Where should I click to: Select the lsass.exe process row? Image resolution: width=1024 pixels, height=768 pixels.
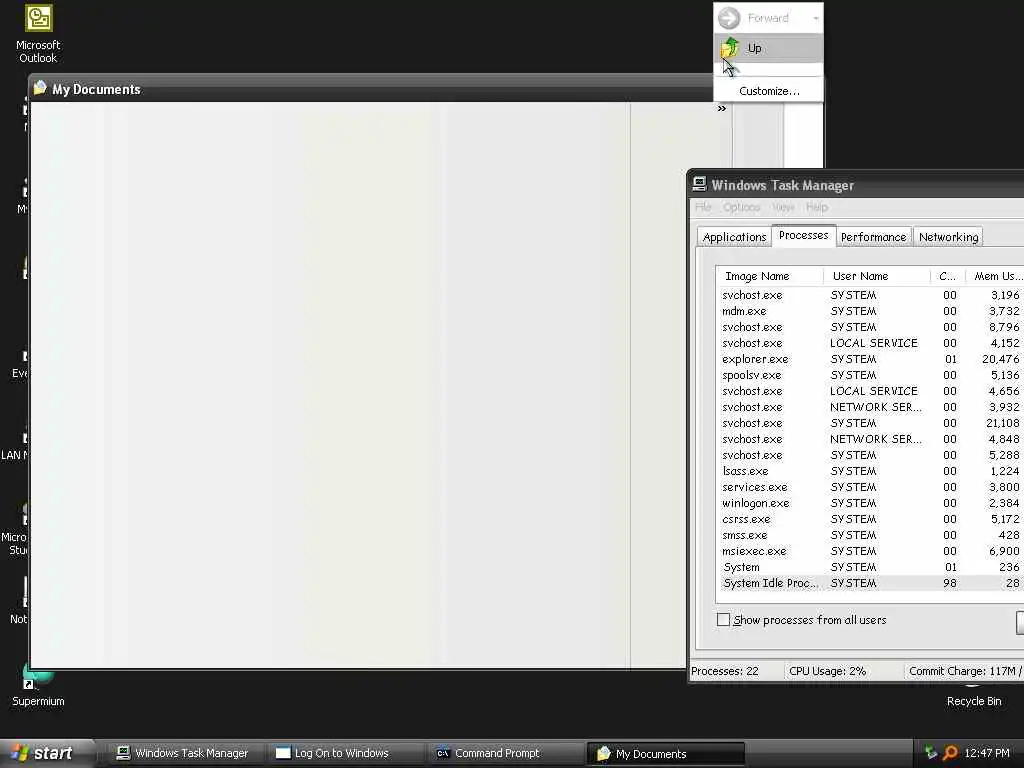tap(871, 471)
